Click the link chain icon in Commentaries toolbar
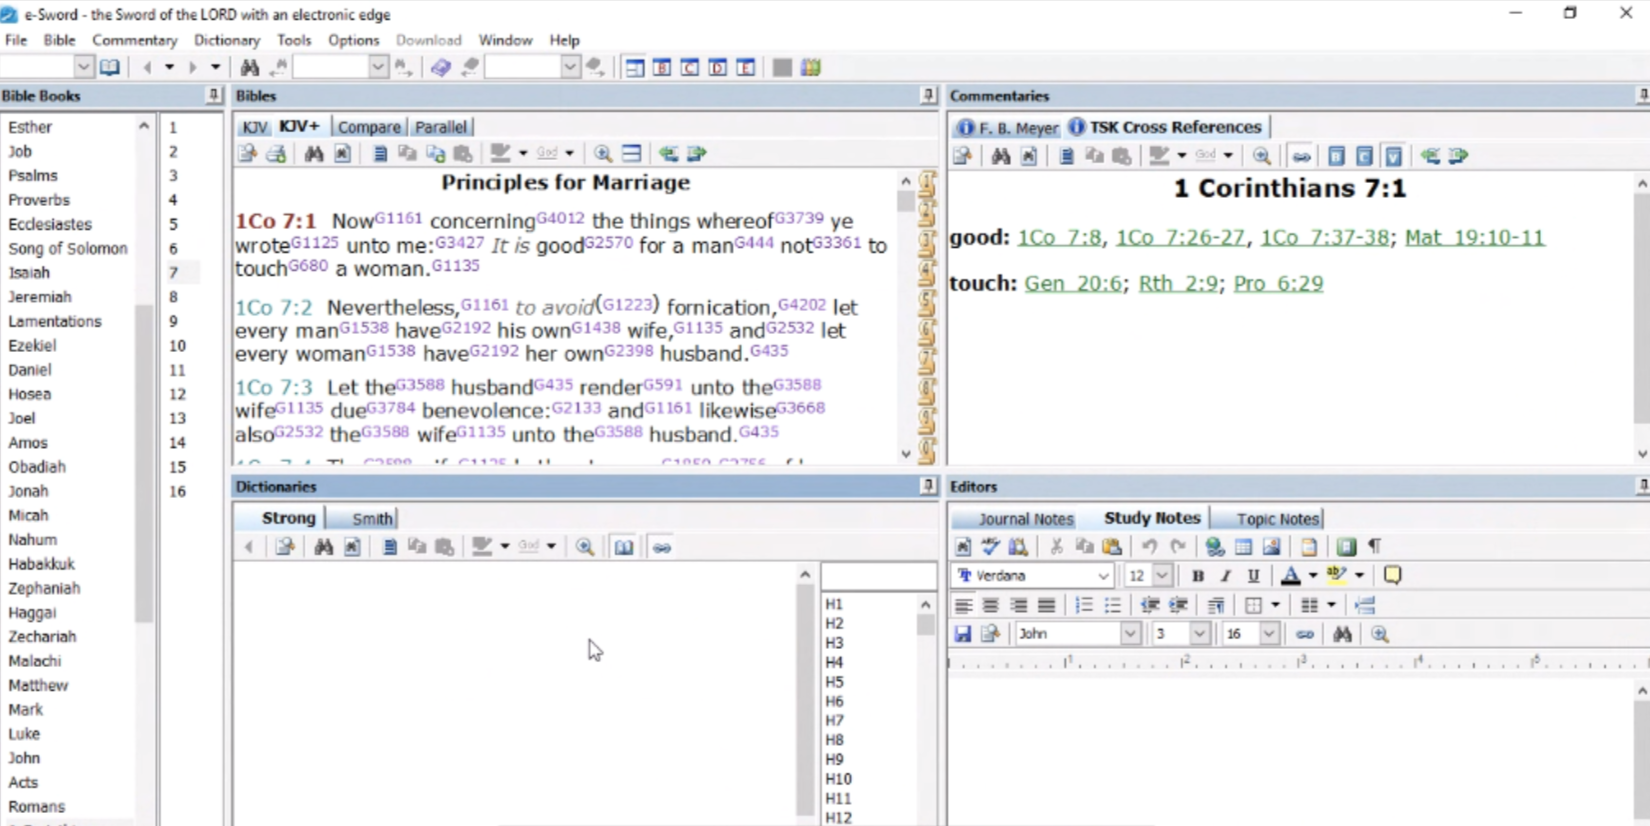 click(1301, 156)
